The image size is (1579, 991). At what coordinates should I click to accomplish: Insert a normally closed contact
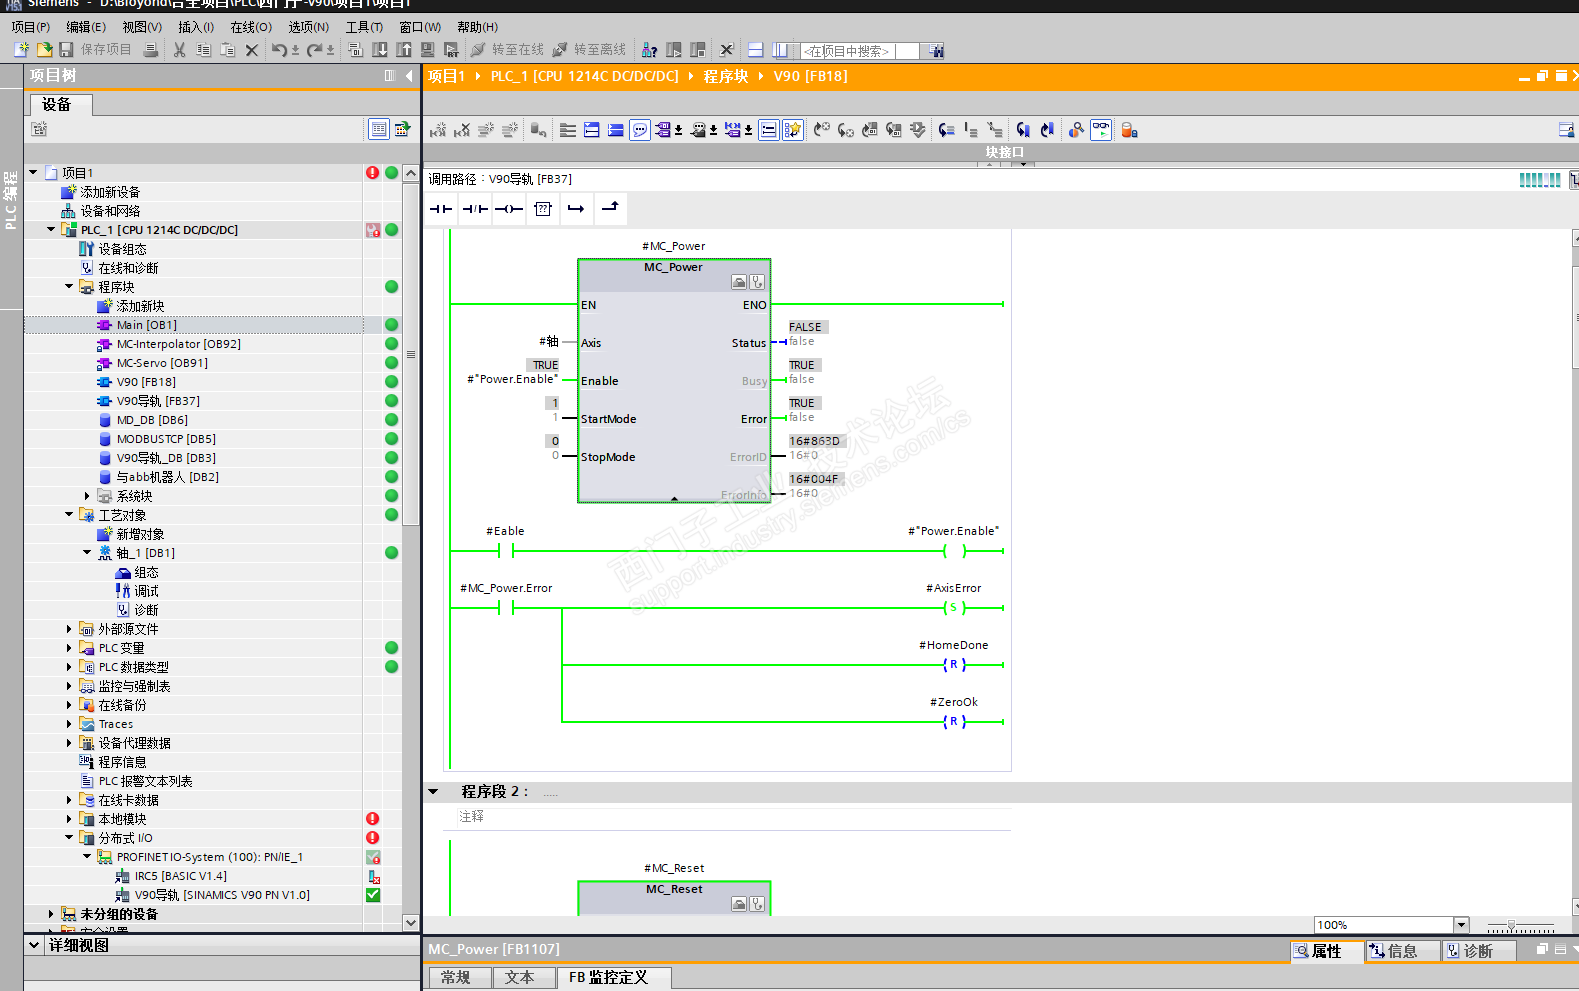tap(475, 209)
